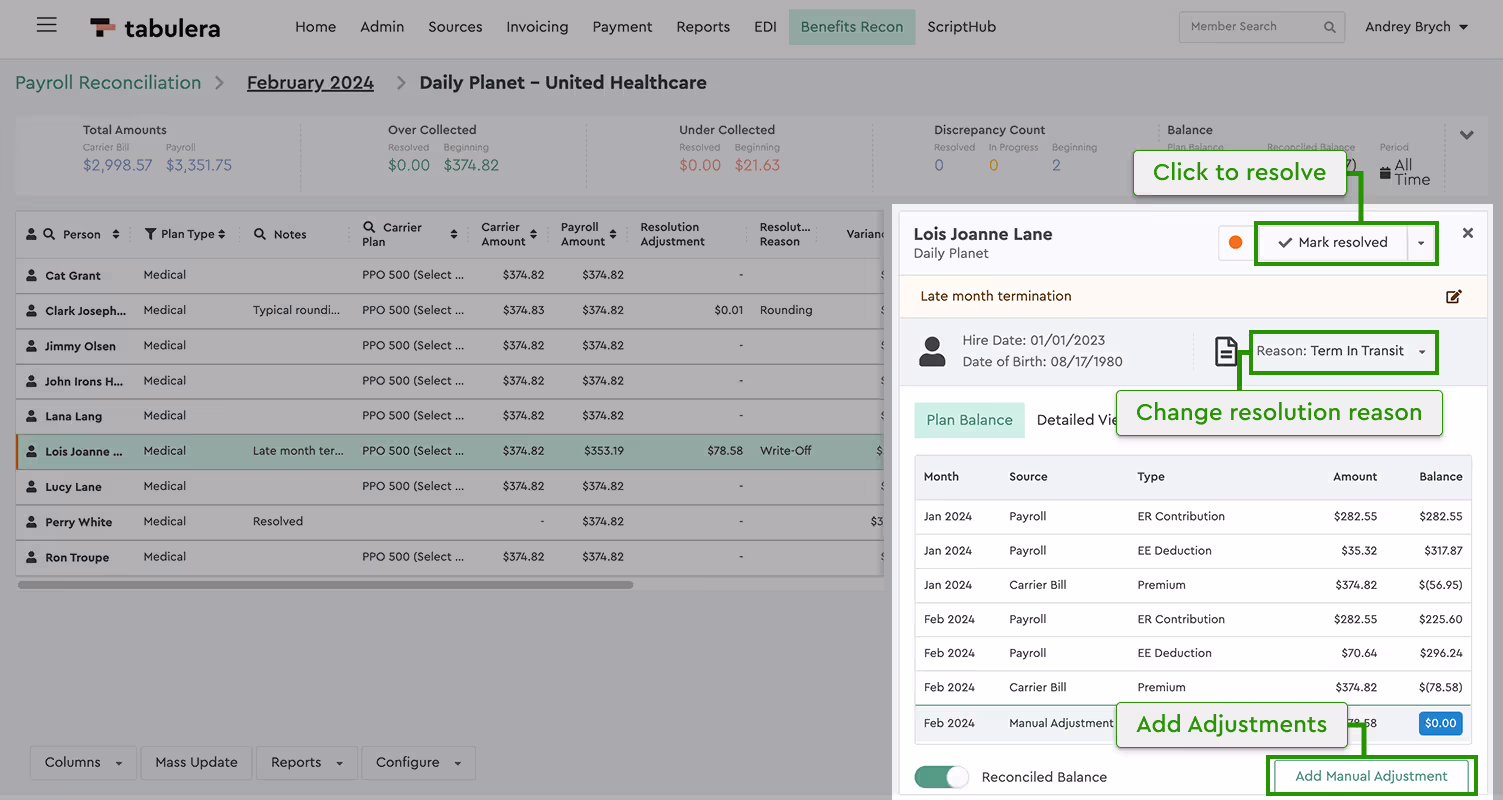
Task: Open the Reports dropdown button at bottom
Action: tap(306, 762)
